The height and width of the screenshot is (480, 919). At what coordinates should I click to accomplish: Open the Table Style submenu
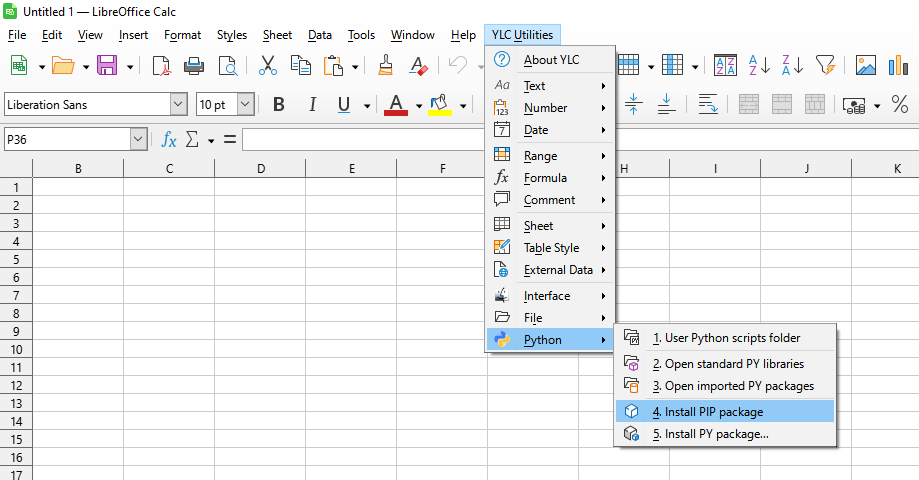(x=551, y=248)
